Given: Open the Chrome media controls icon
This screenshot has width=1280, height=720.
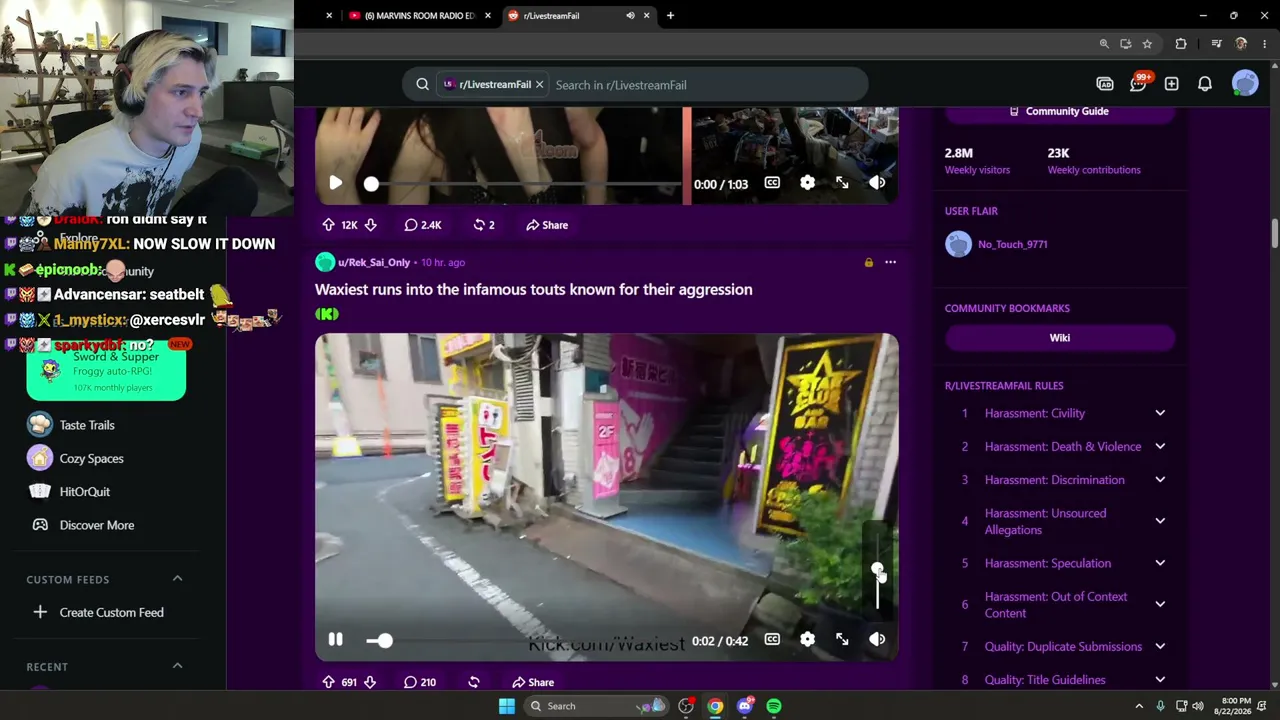Looking at the screenshot, I should [x=1216, y=44].
